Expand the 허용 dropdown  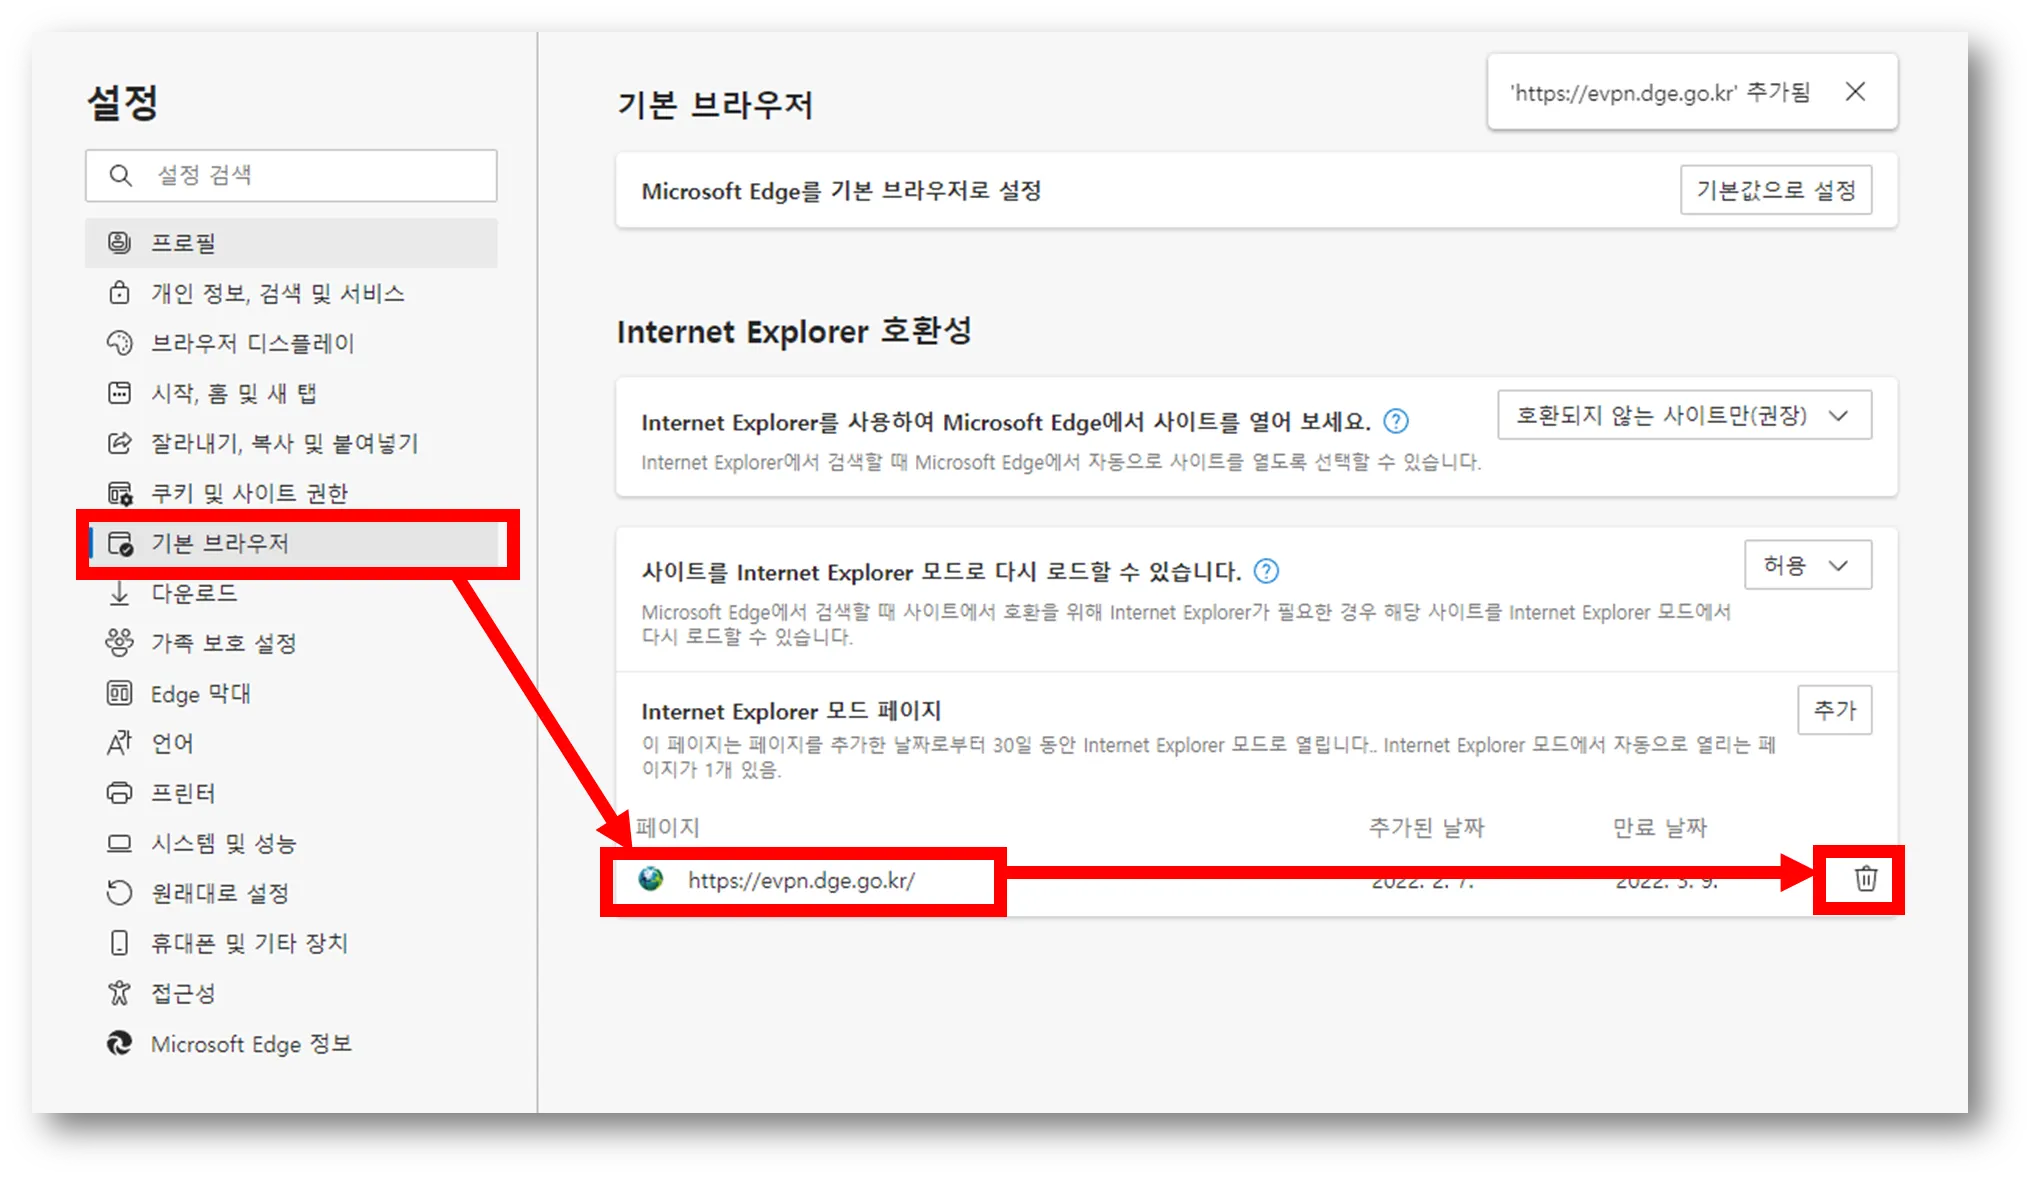pyautogui.click(x=1807, y=566)
